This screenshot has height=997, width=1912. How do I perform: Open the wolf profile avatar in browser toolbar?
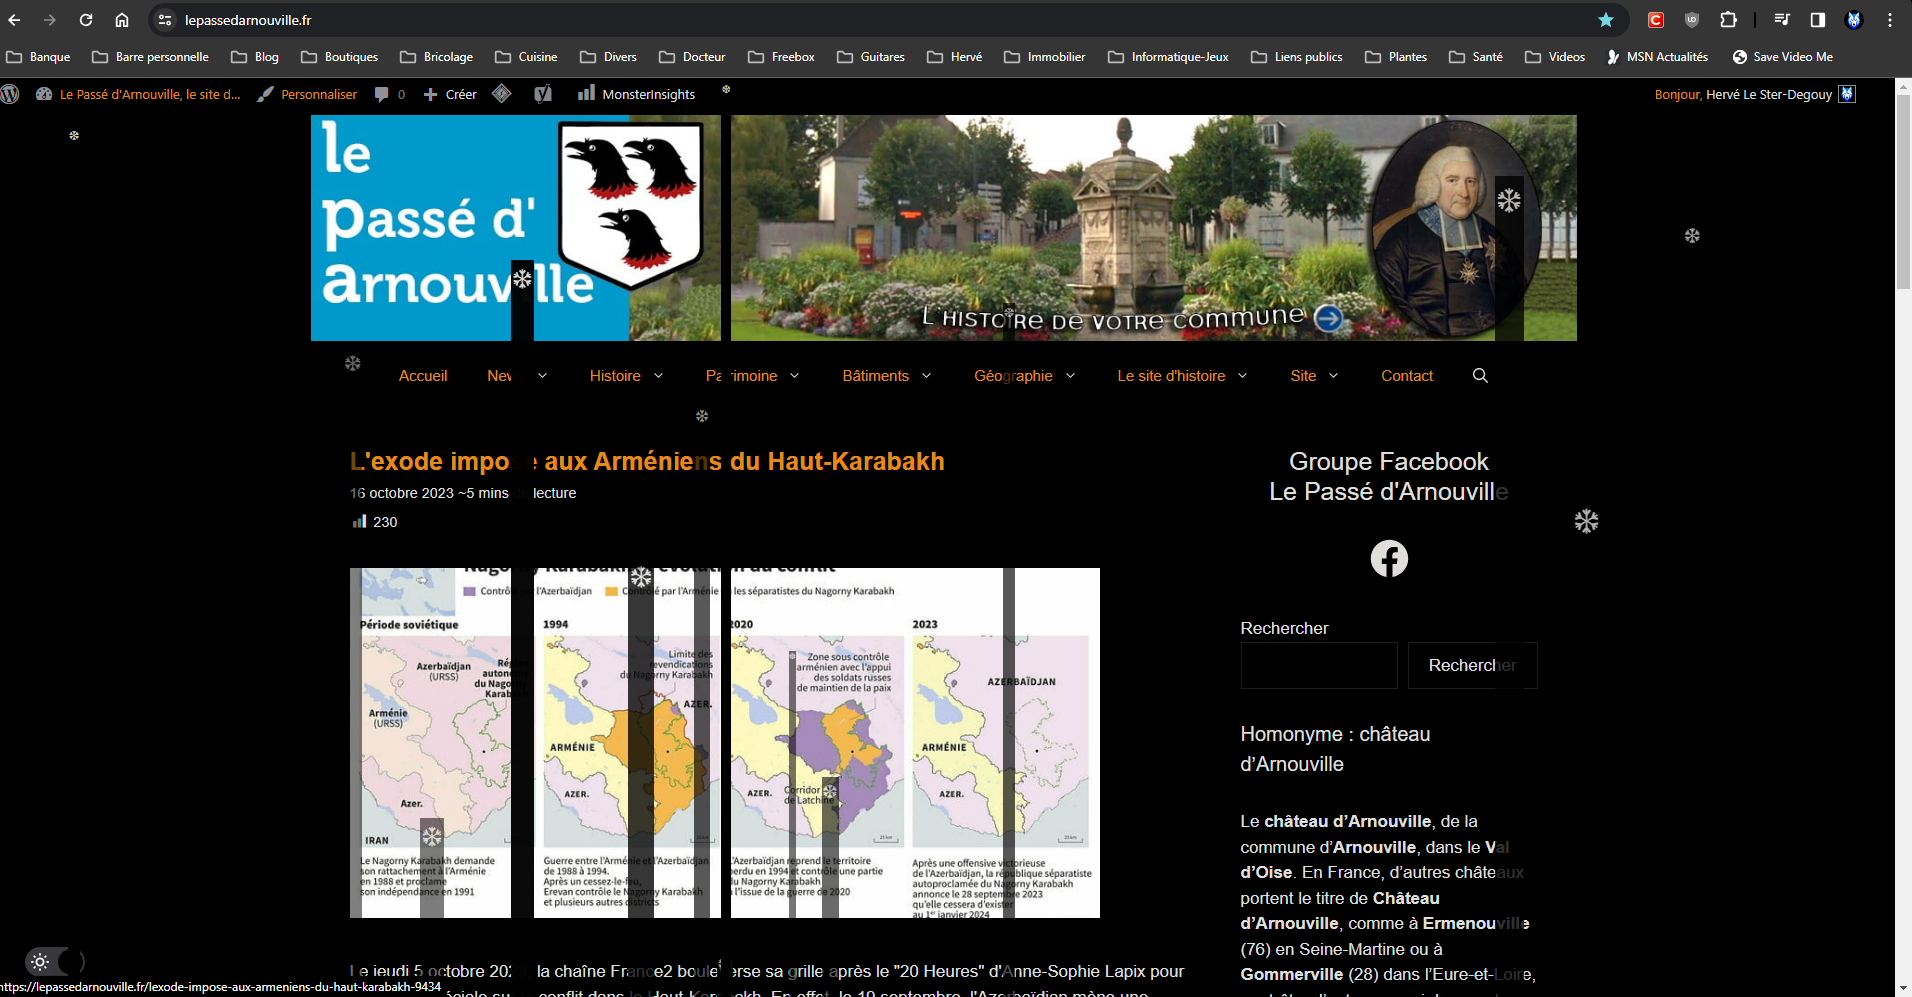(x=1854, y=20)
